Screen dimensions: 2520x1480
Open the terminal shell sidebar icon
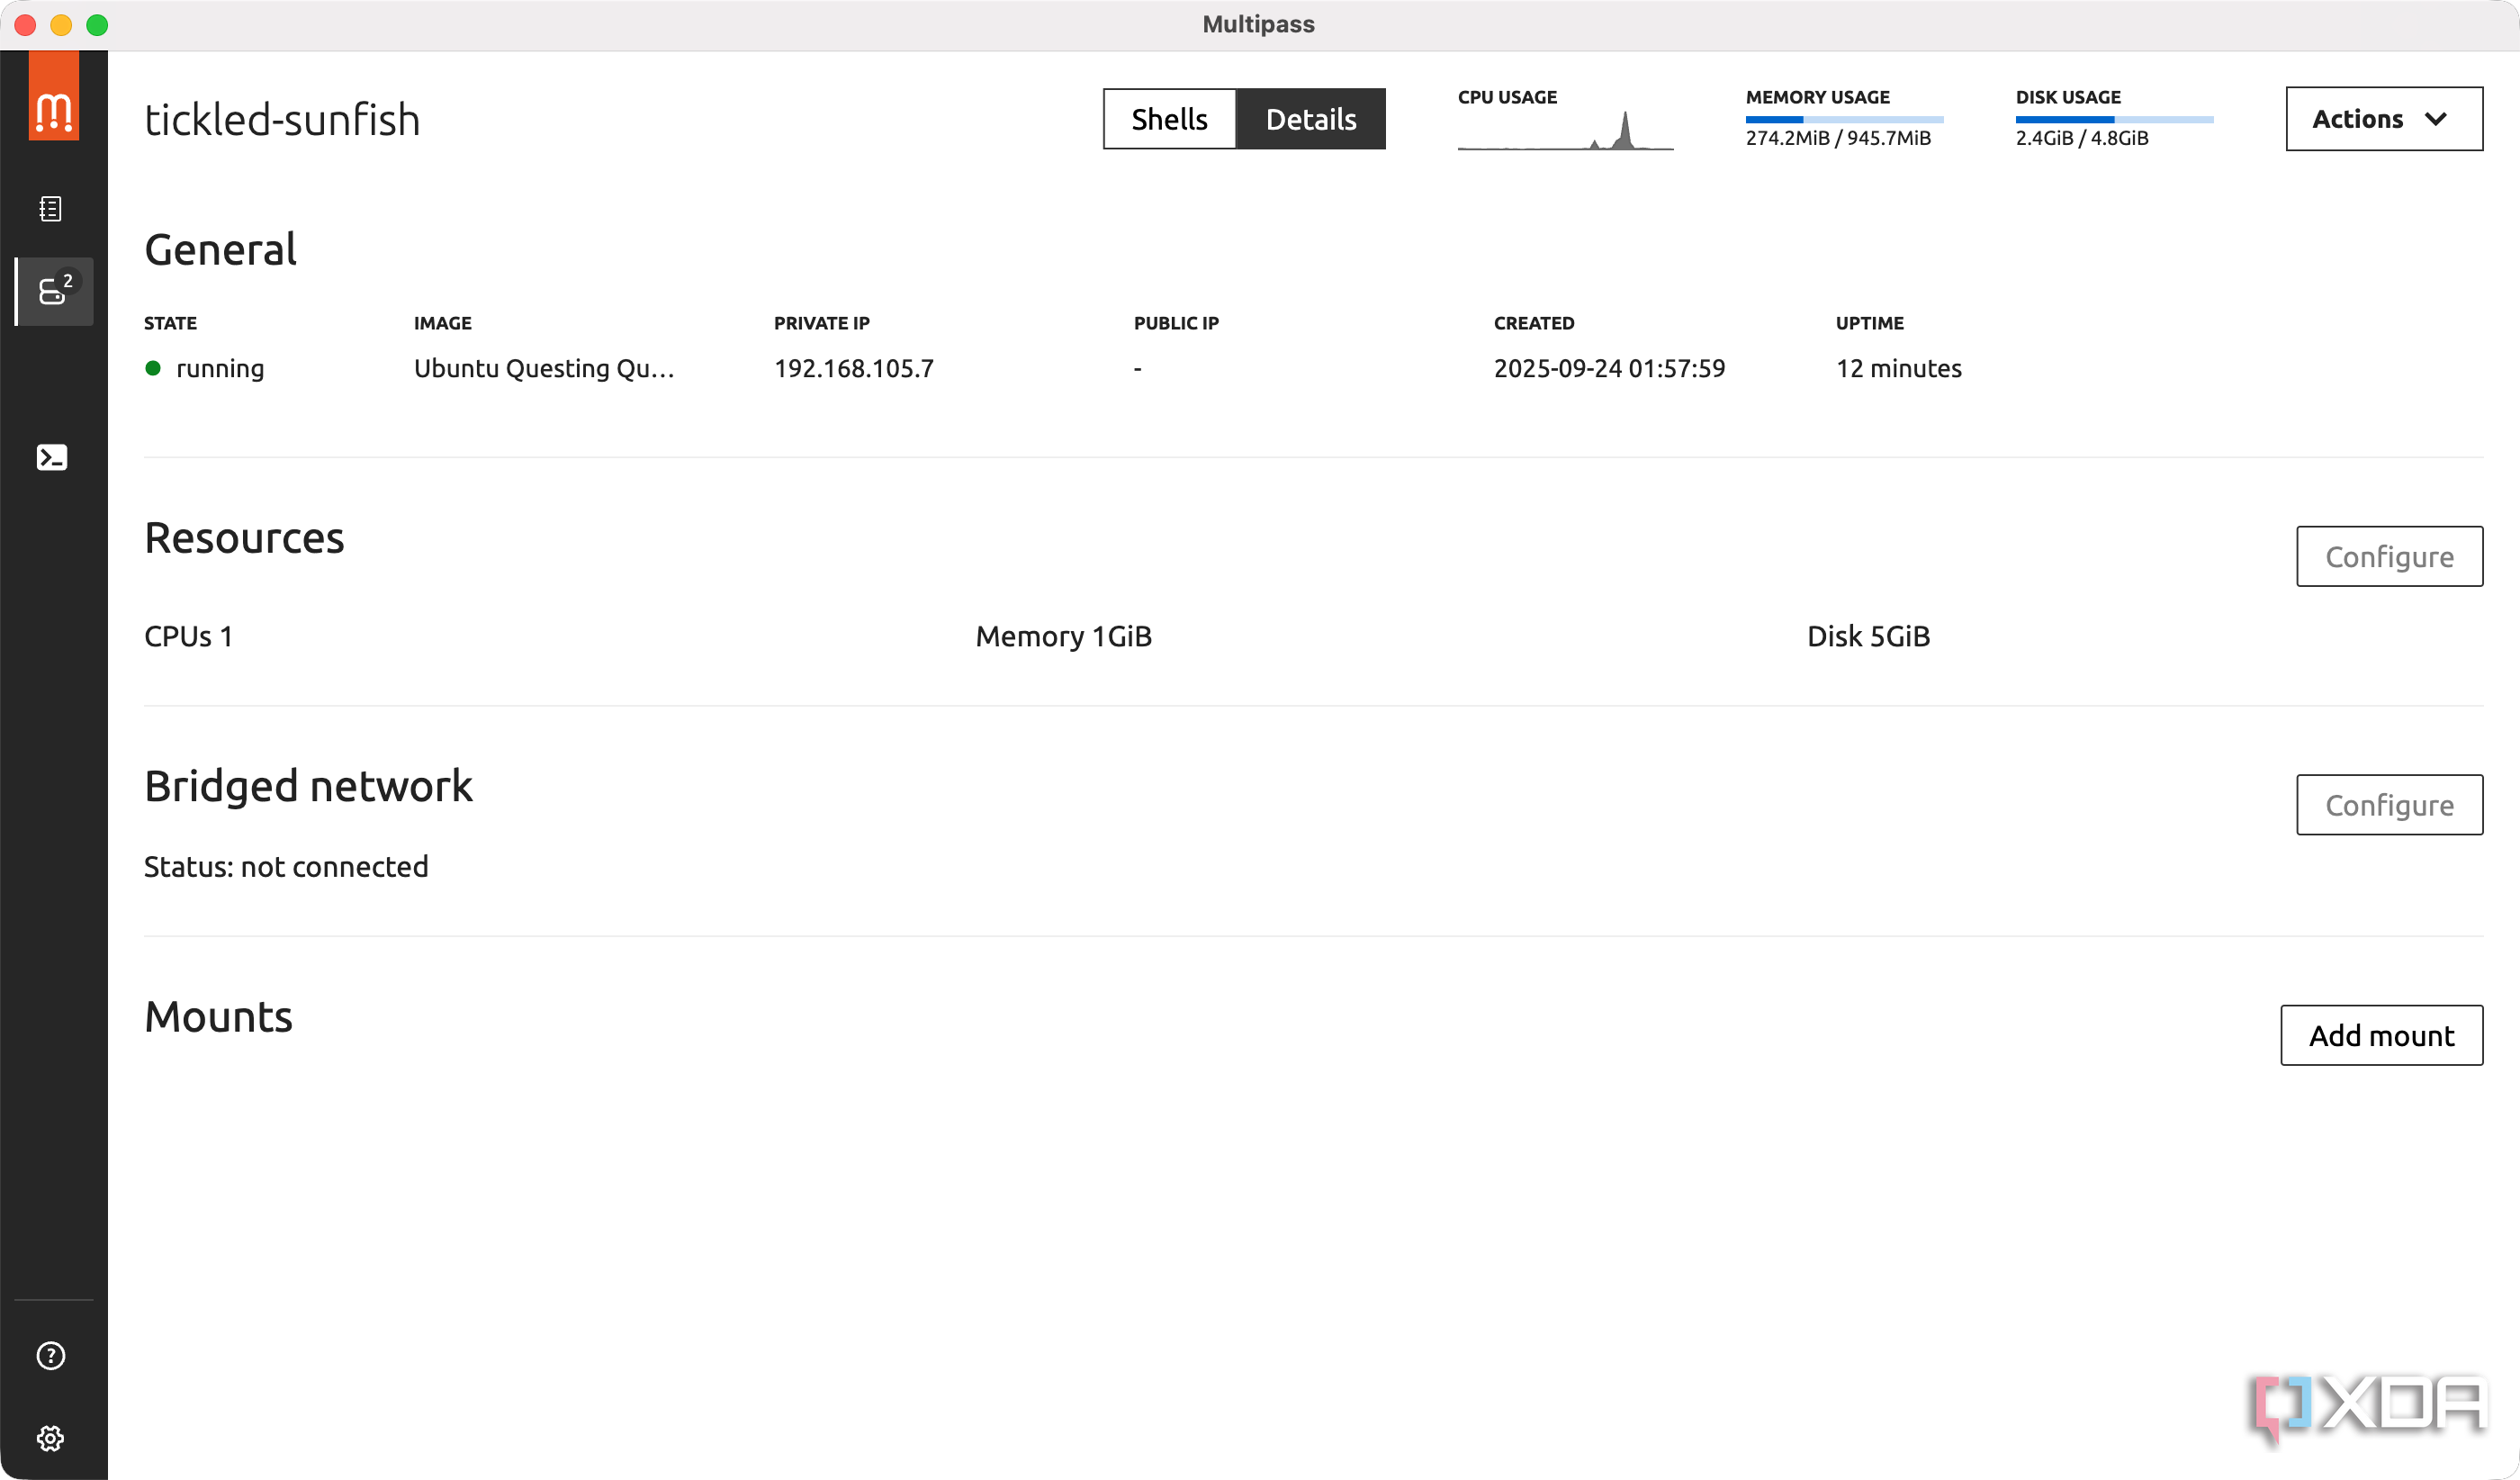[x=51, y=457]
